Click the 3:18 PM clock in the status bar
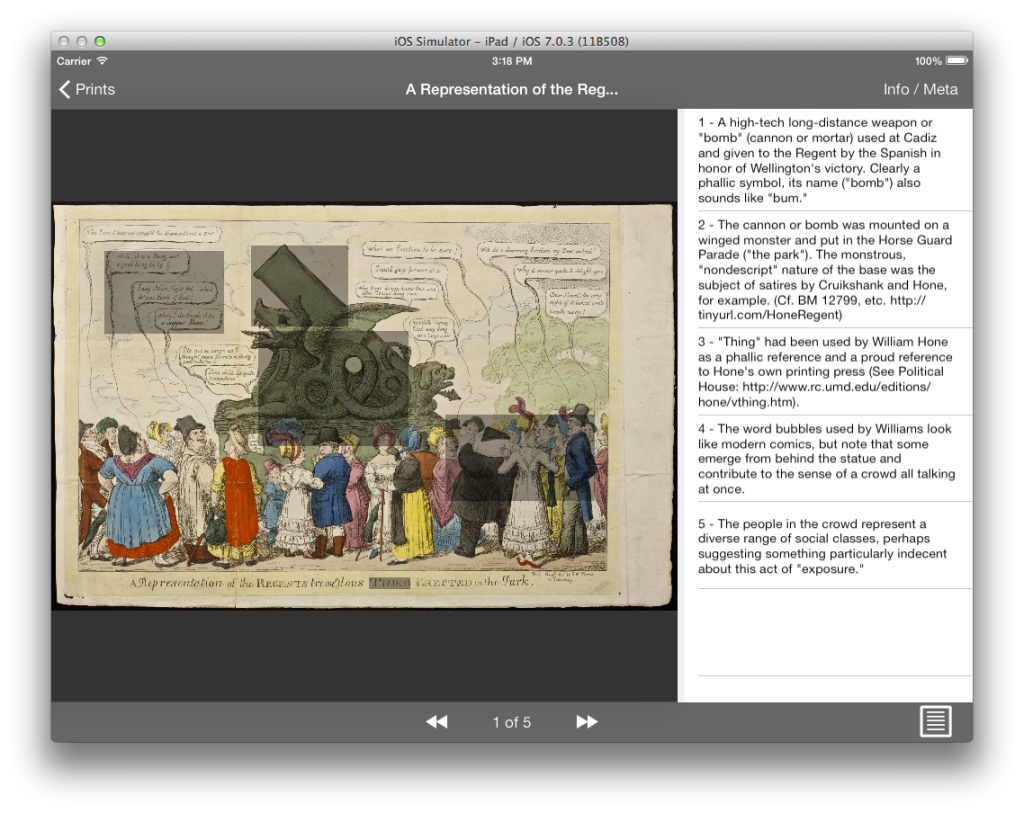Viewport: 1024px width, 813px height. pyautogui.click(x=512, y=61)
